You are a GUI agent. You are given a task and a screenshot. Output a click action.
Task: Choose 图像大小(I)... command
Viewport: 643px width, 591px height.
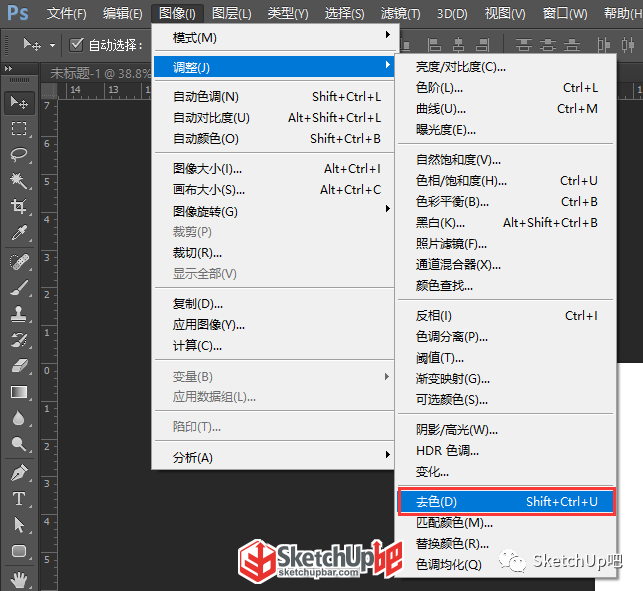pyautogui.click(x=274, y=169)
